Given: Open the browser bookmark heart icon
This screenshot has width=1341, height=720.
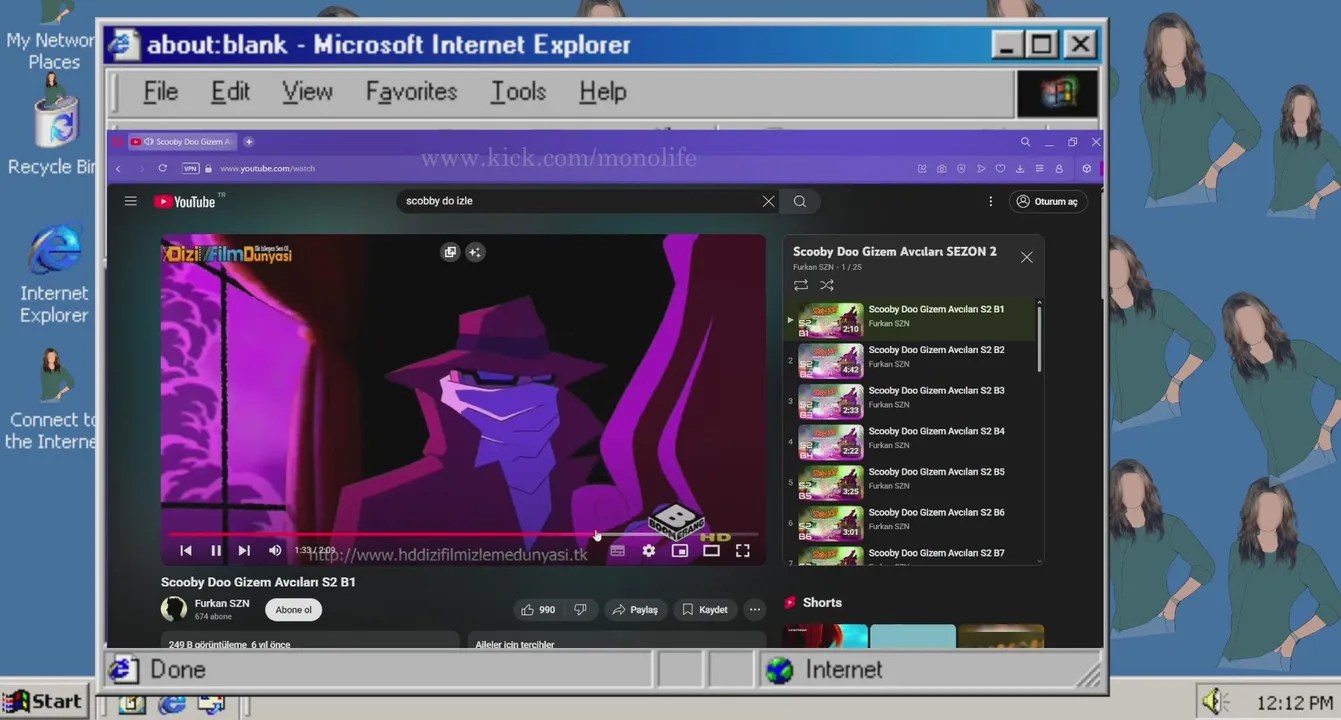Looking at the screenshot, I should [1000, 169].
